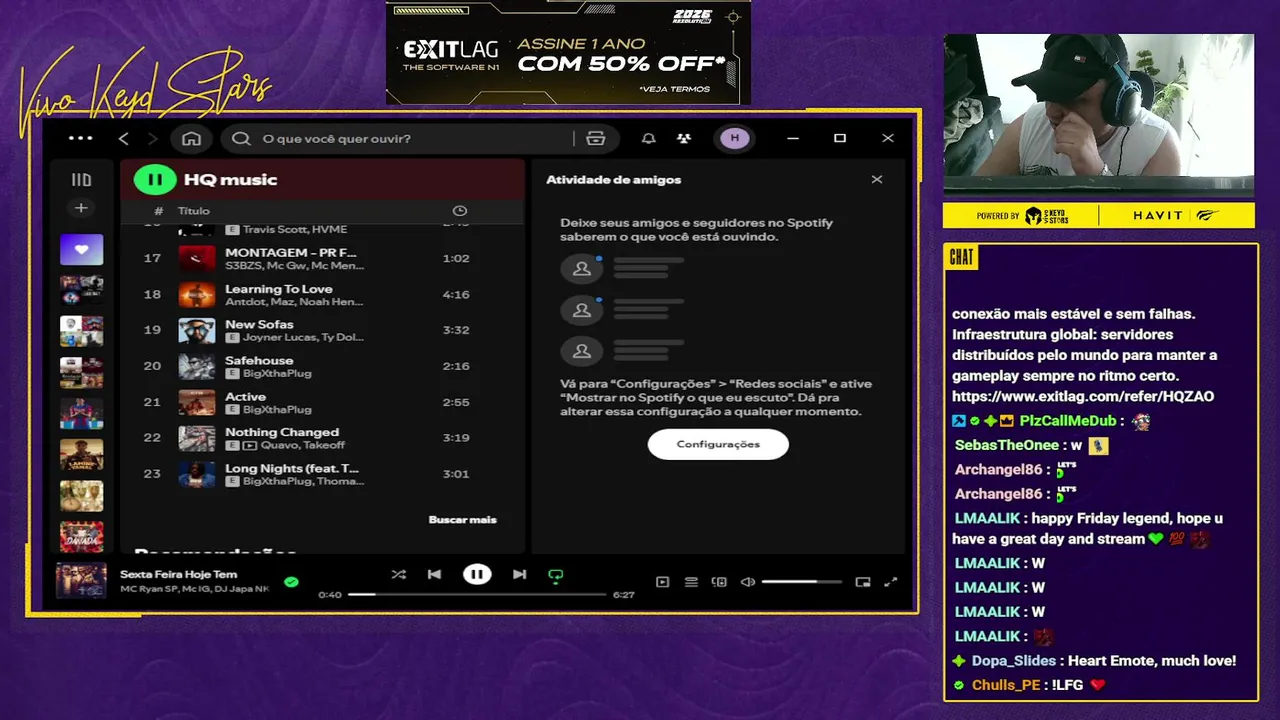Click the song progress bar

pyautogui.click(x=477, y=594)
